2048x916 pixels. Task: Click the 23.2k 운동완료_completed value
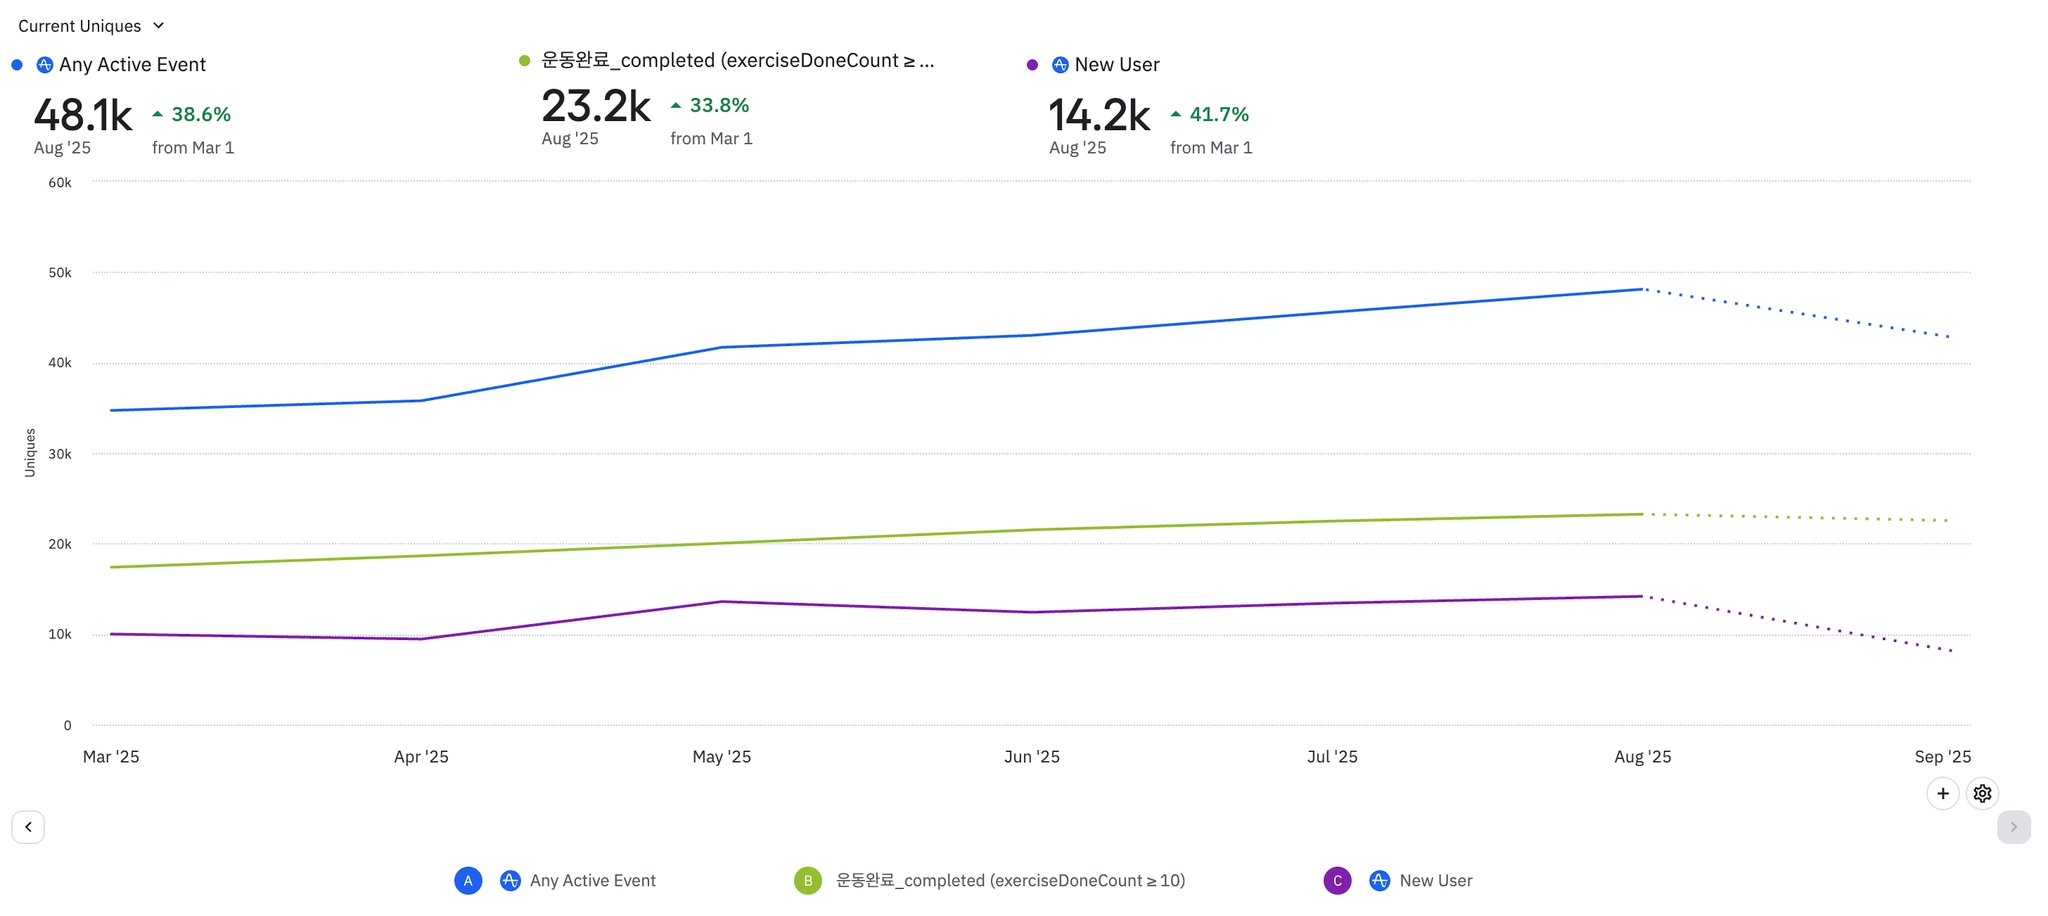pos(596,107)
